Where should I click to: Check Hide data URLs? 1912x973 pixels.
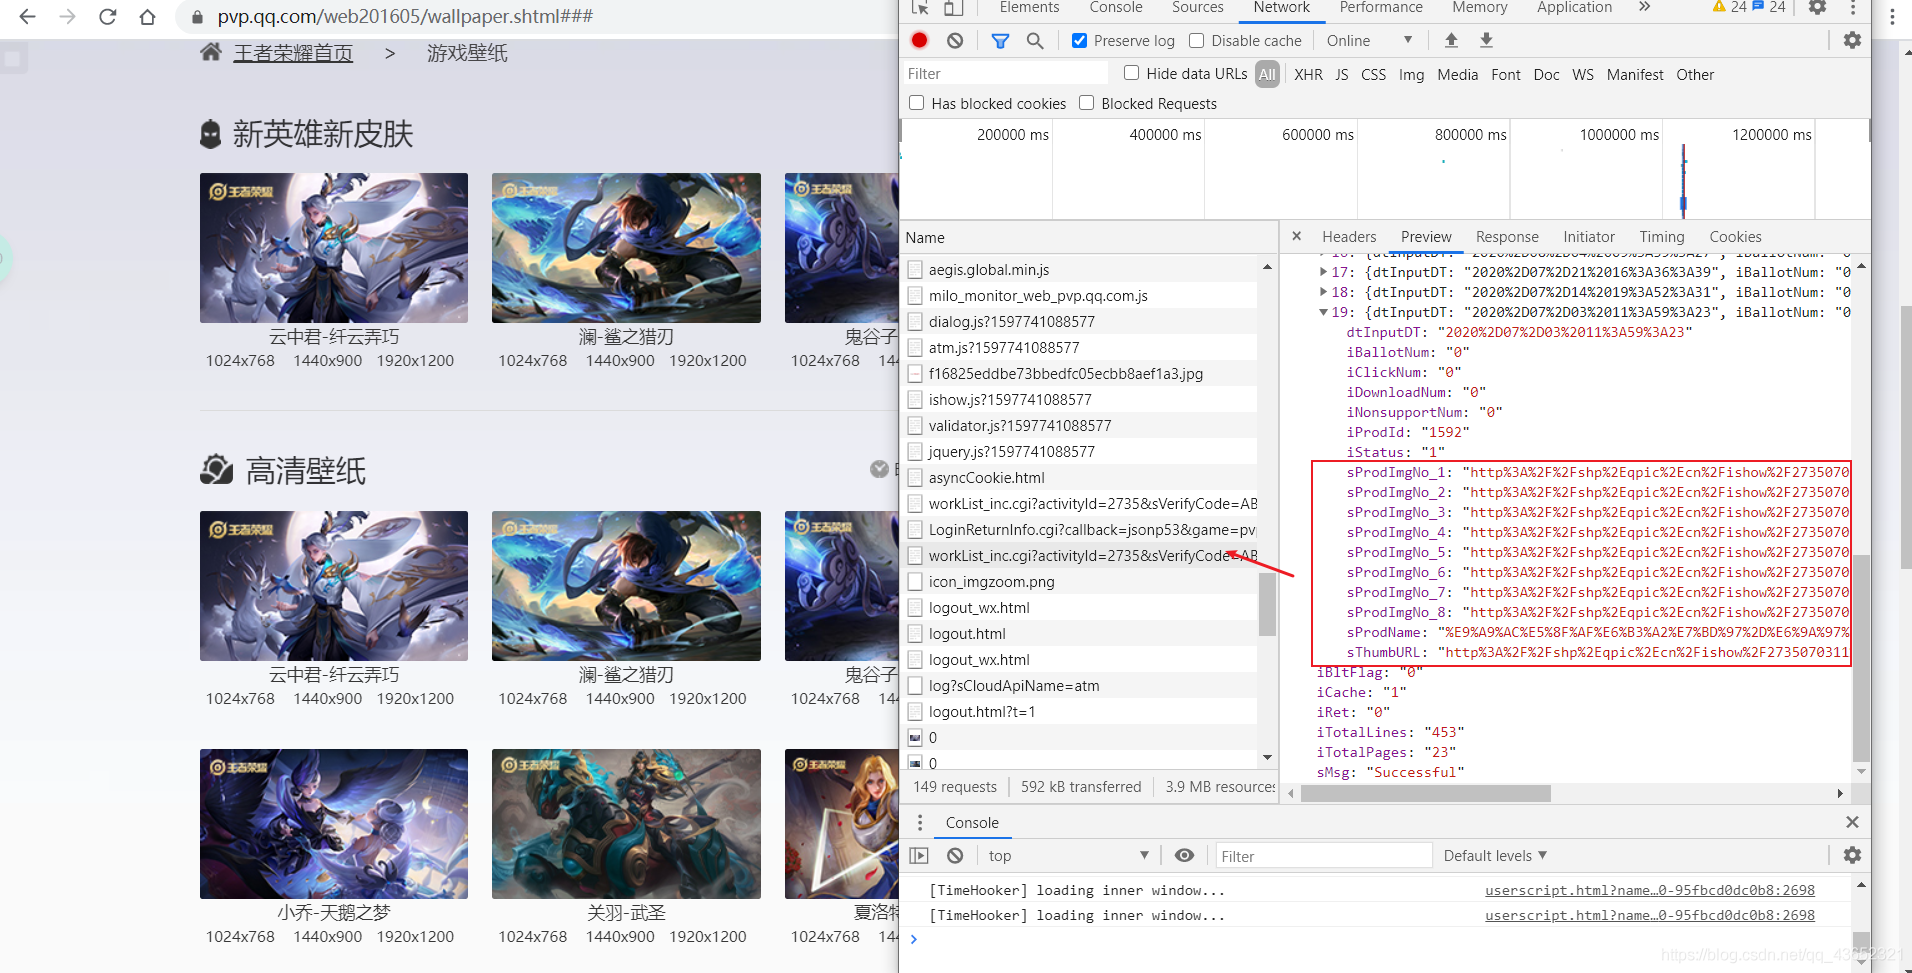coord(1131,72)
